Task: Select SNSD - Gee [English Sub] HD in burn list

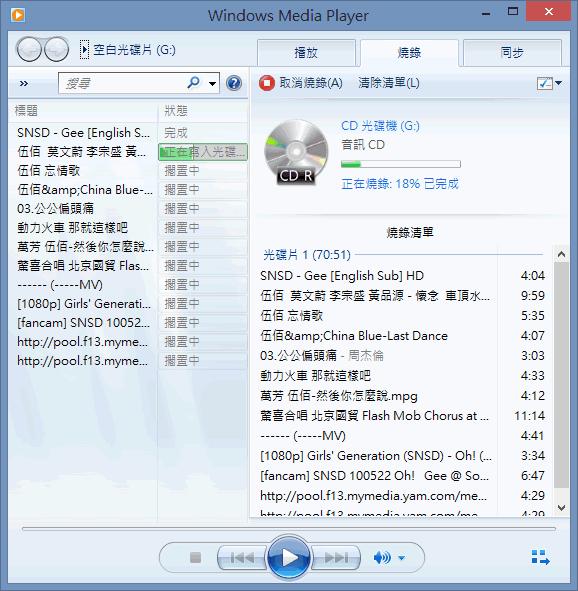Action: (x=342, y=276)
